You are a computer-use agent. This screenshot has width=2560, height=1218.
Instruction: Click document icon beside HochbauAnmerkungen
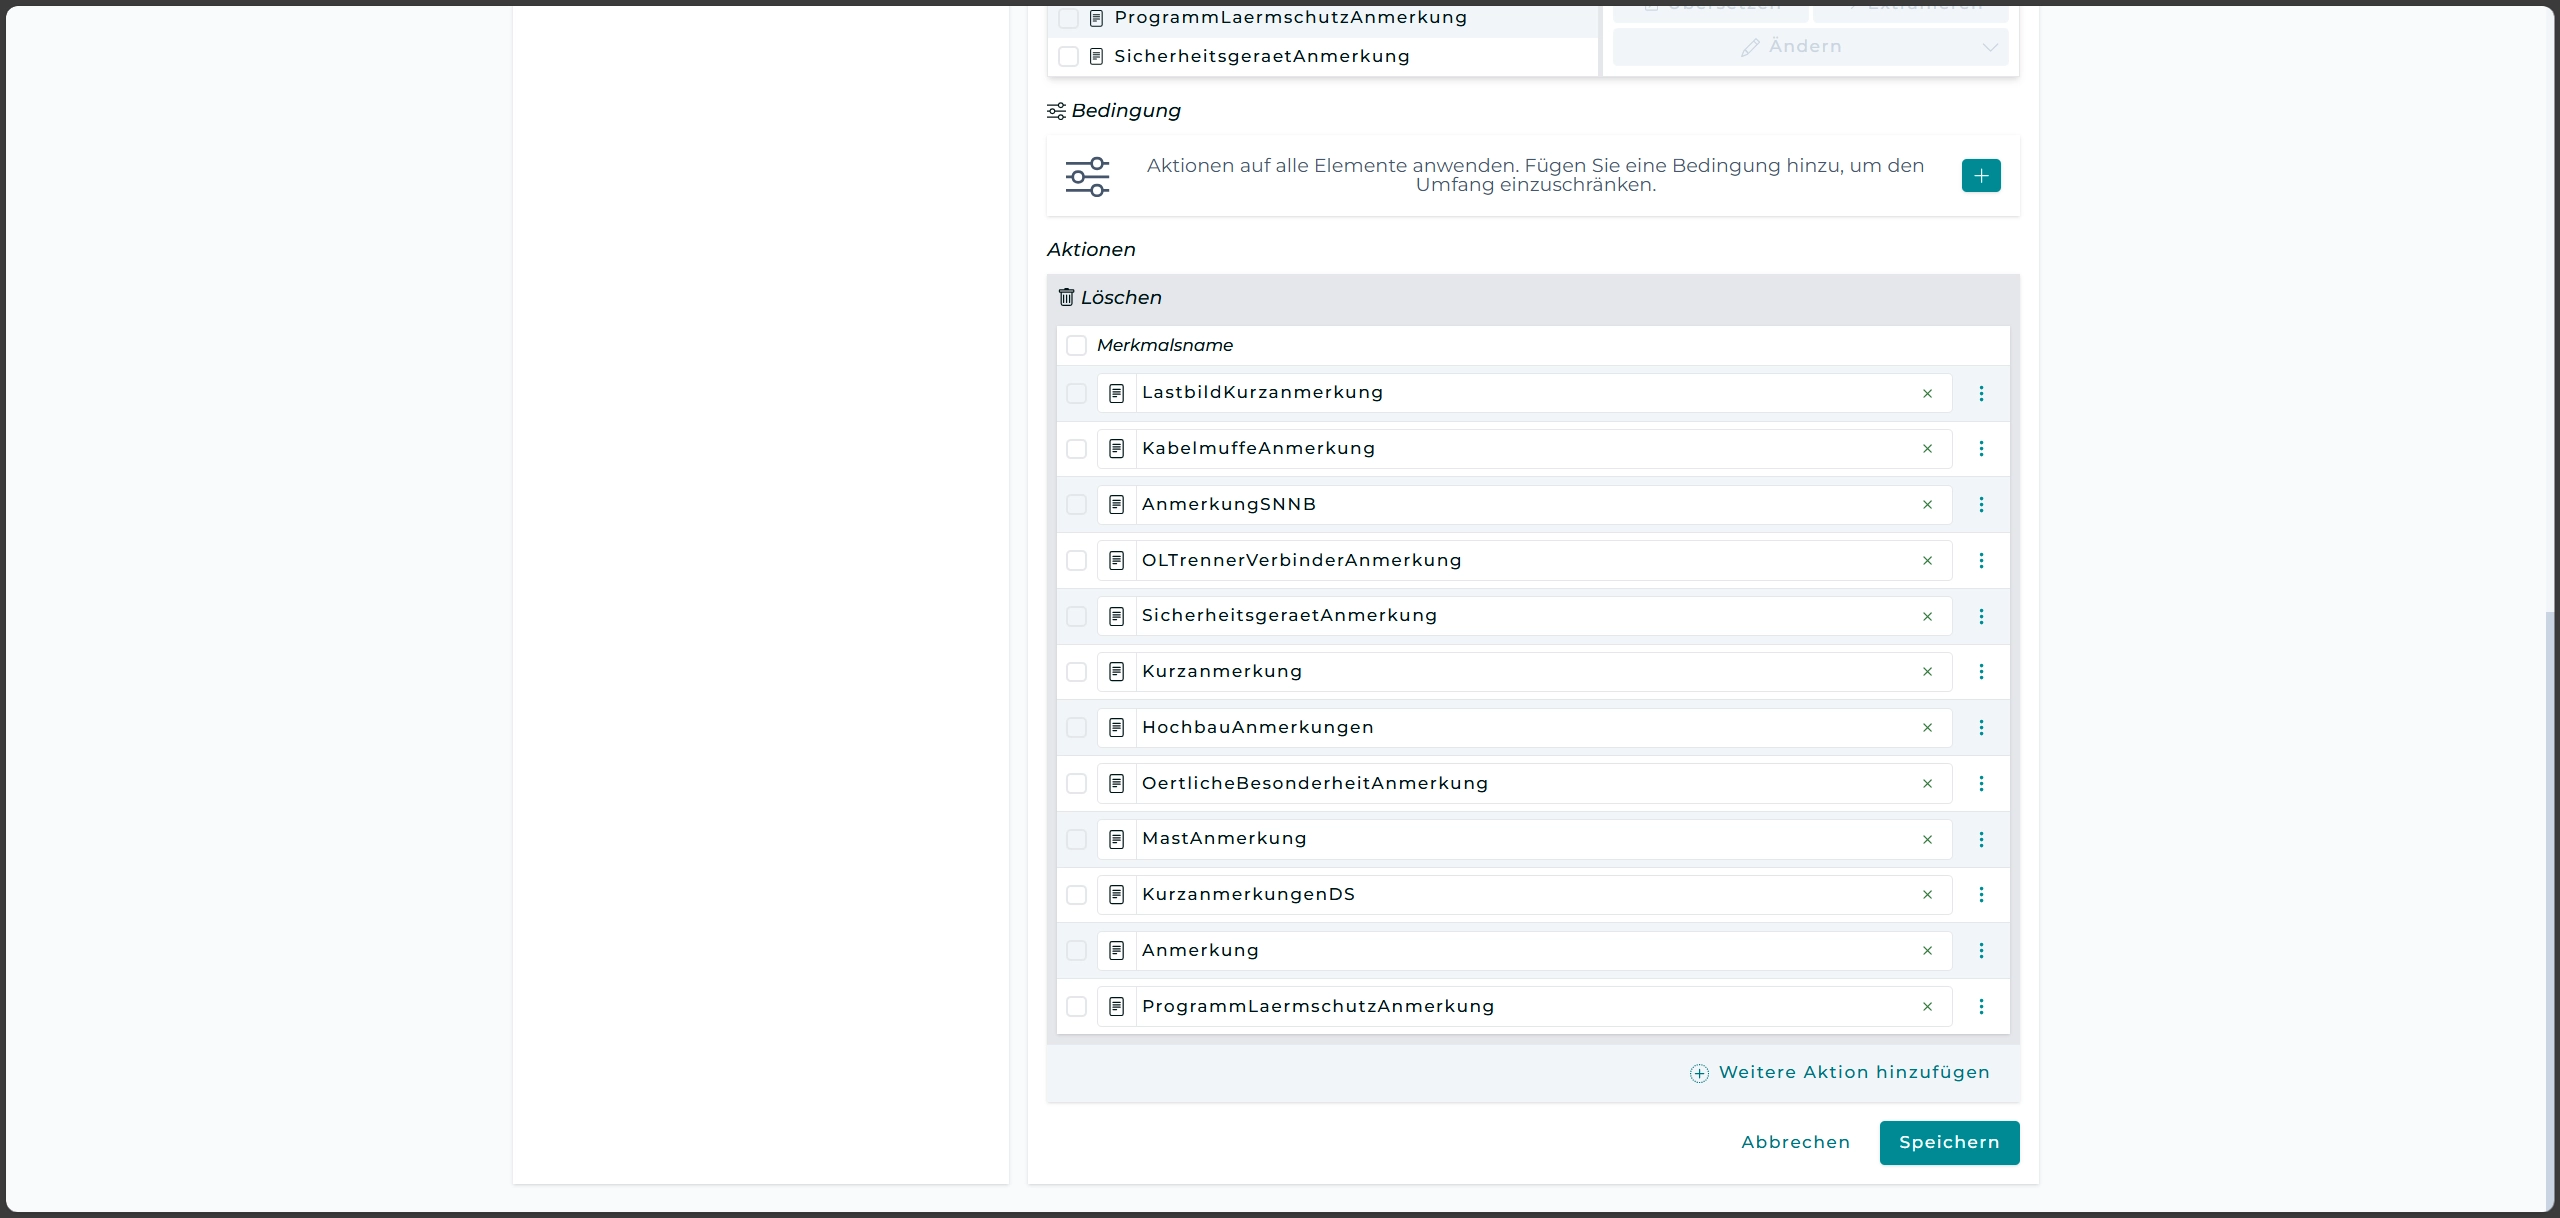pos(1116,728)
